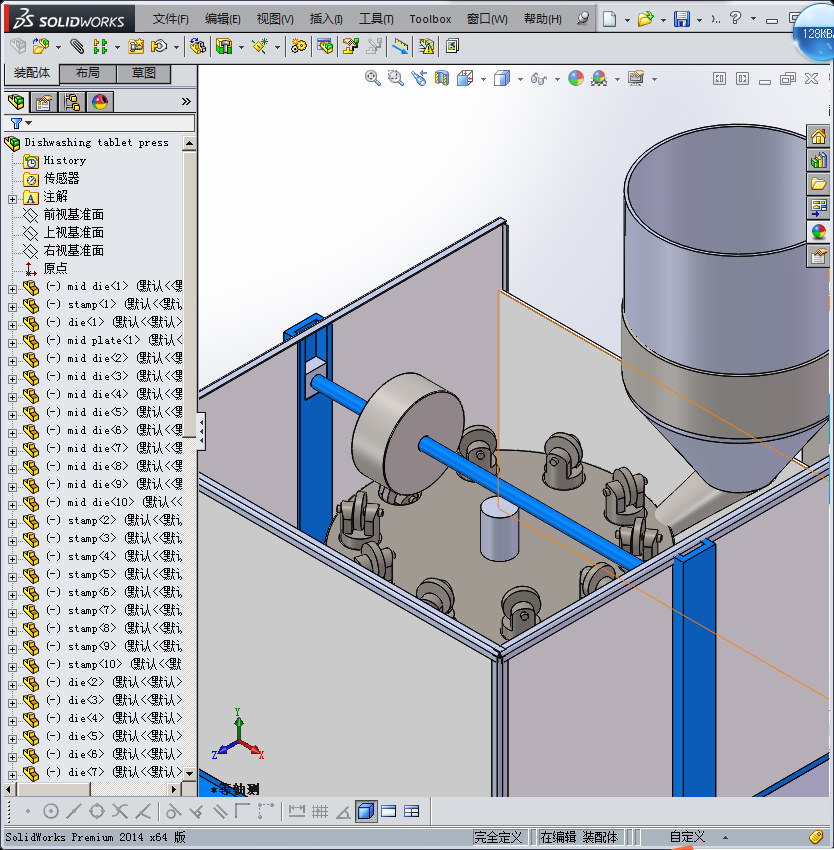
Task: Expand the mid plate<1> component
Action: (12, 341)
